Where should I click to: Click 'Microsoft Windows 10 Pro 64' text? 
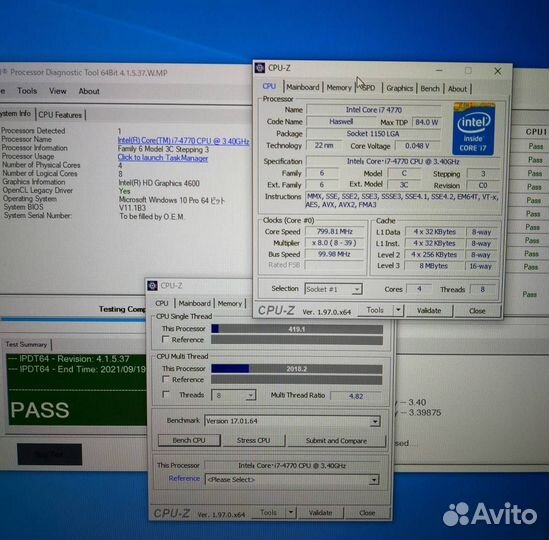[x=164, y=200]
